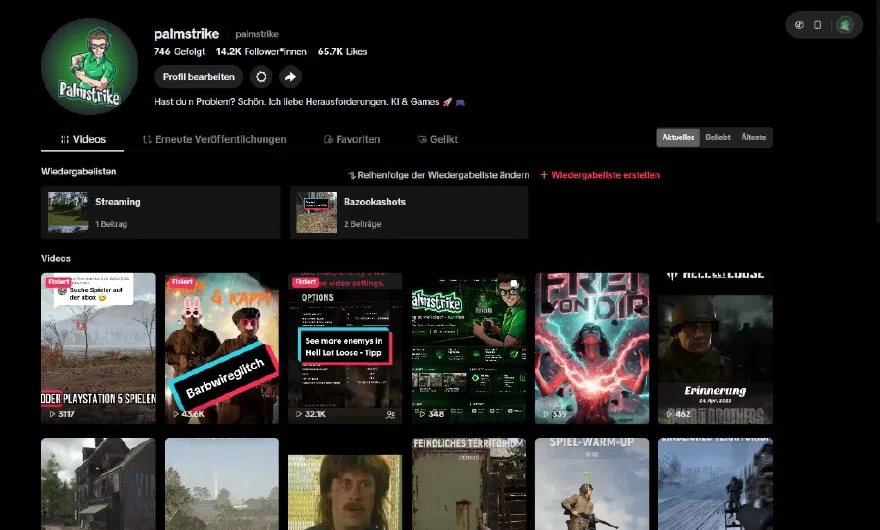Click the play count icon showing 43.6K
The height and width of the screenshot is (530, 880).
click(176, 414)
